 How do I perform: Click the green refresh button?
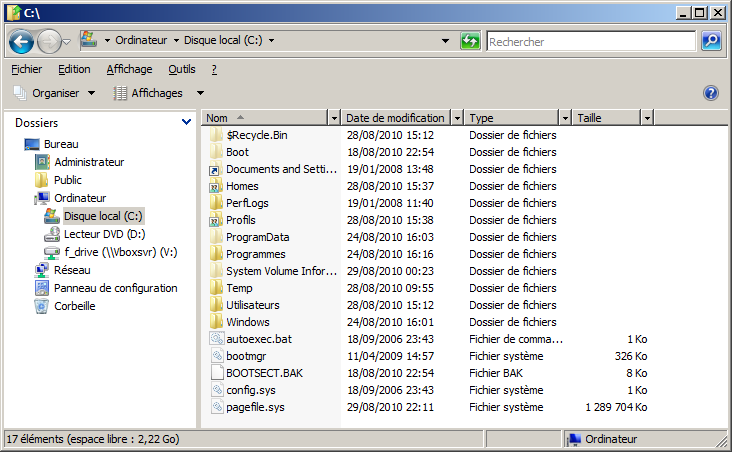tap(470, 41)
